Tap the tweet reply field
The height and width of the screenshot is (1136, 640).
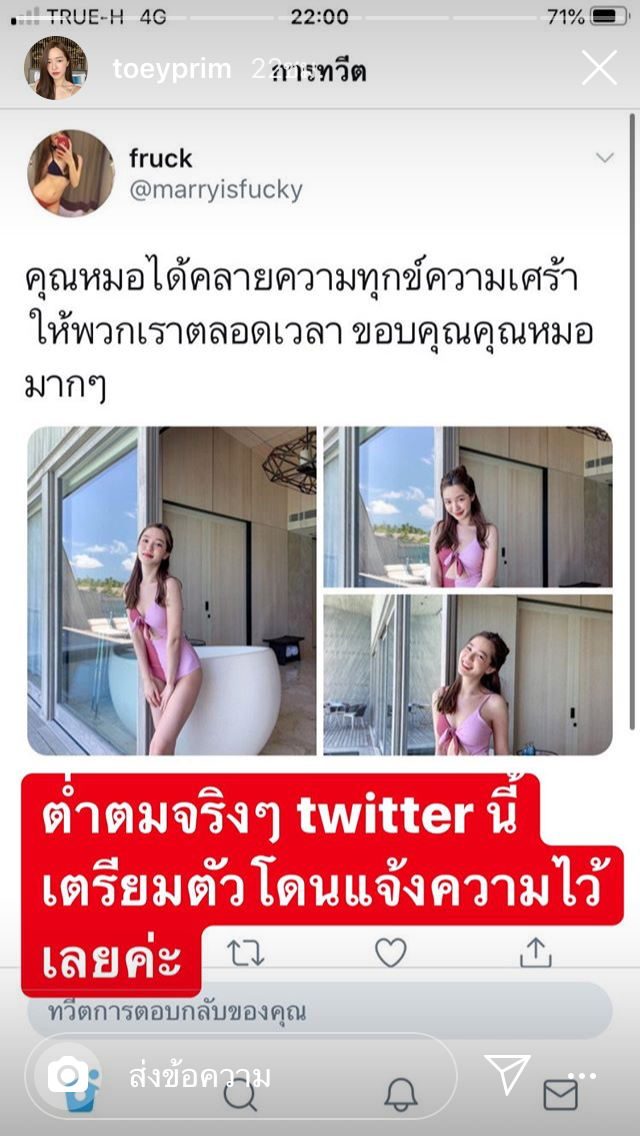point(320,1011)
